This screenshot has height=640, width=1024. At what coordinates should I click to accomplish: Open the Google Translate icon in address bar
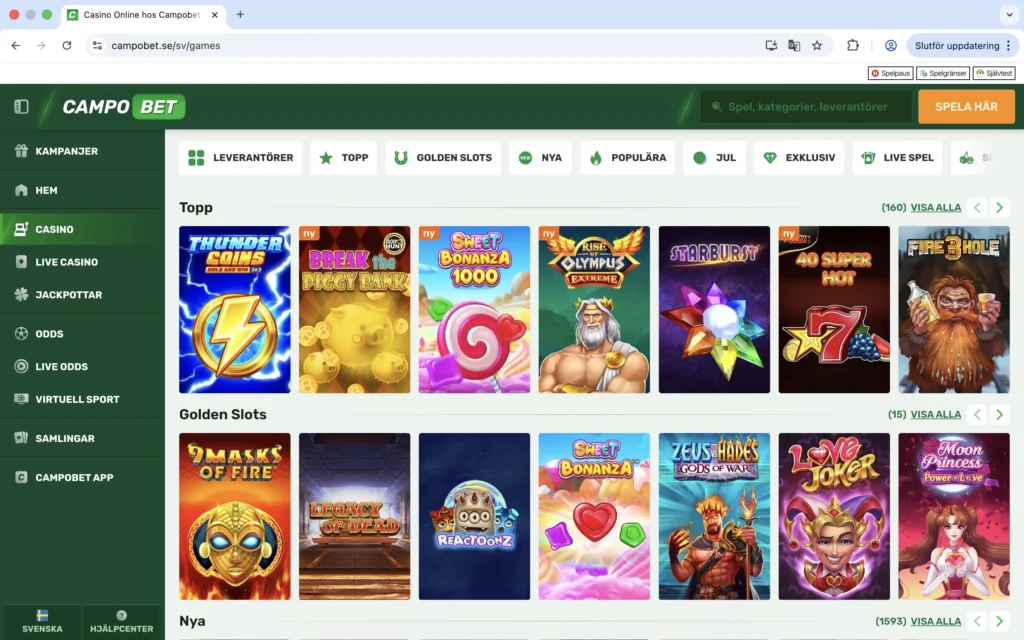point(793,45)
